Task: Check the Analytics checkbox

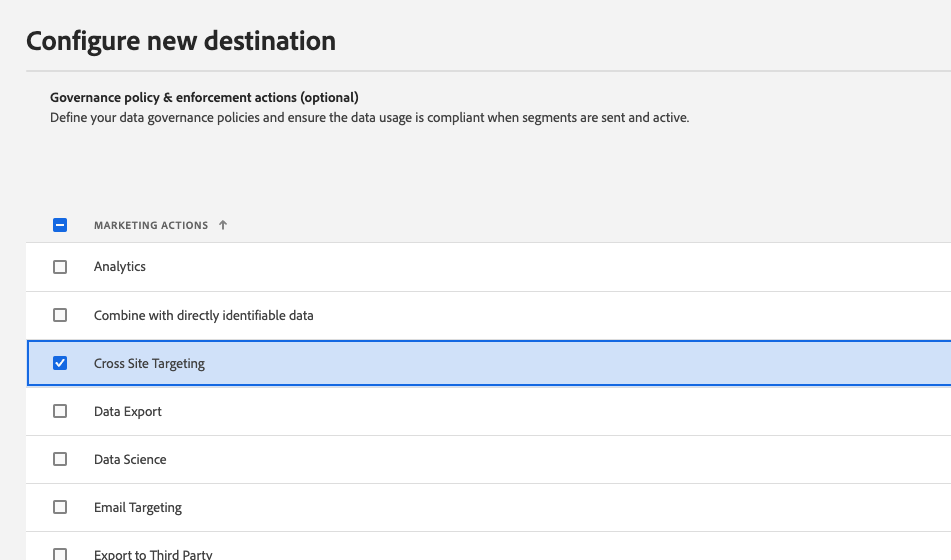Action: [60, 267]
